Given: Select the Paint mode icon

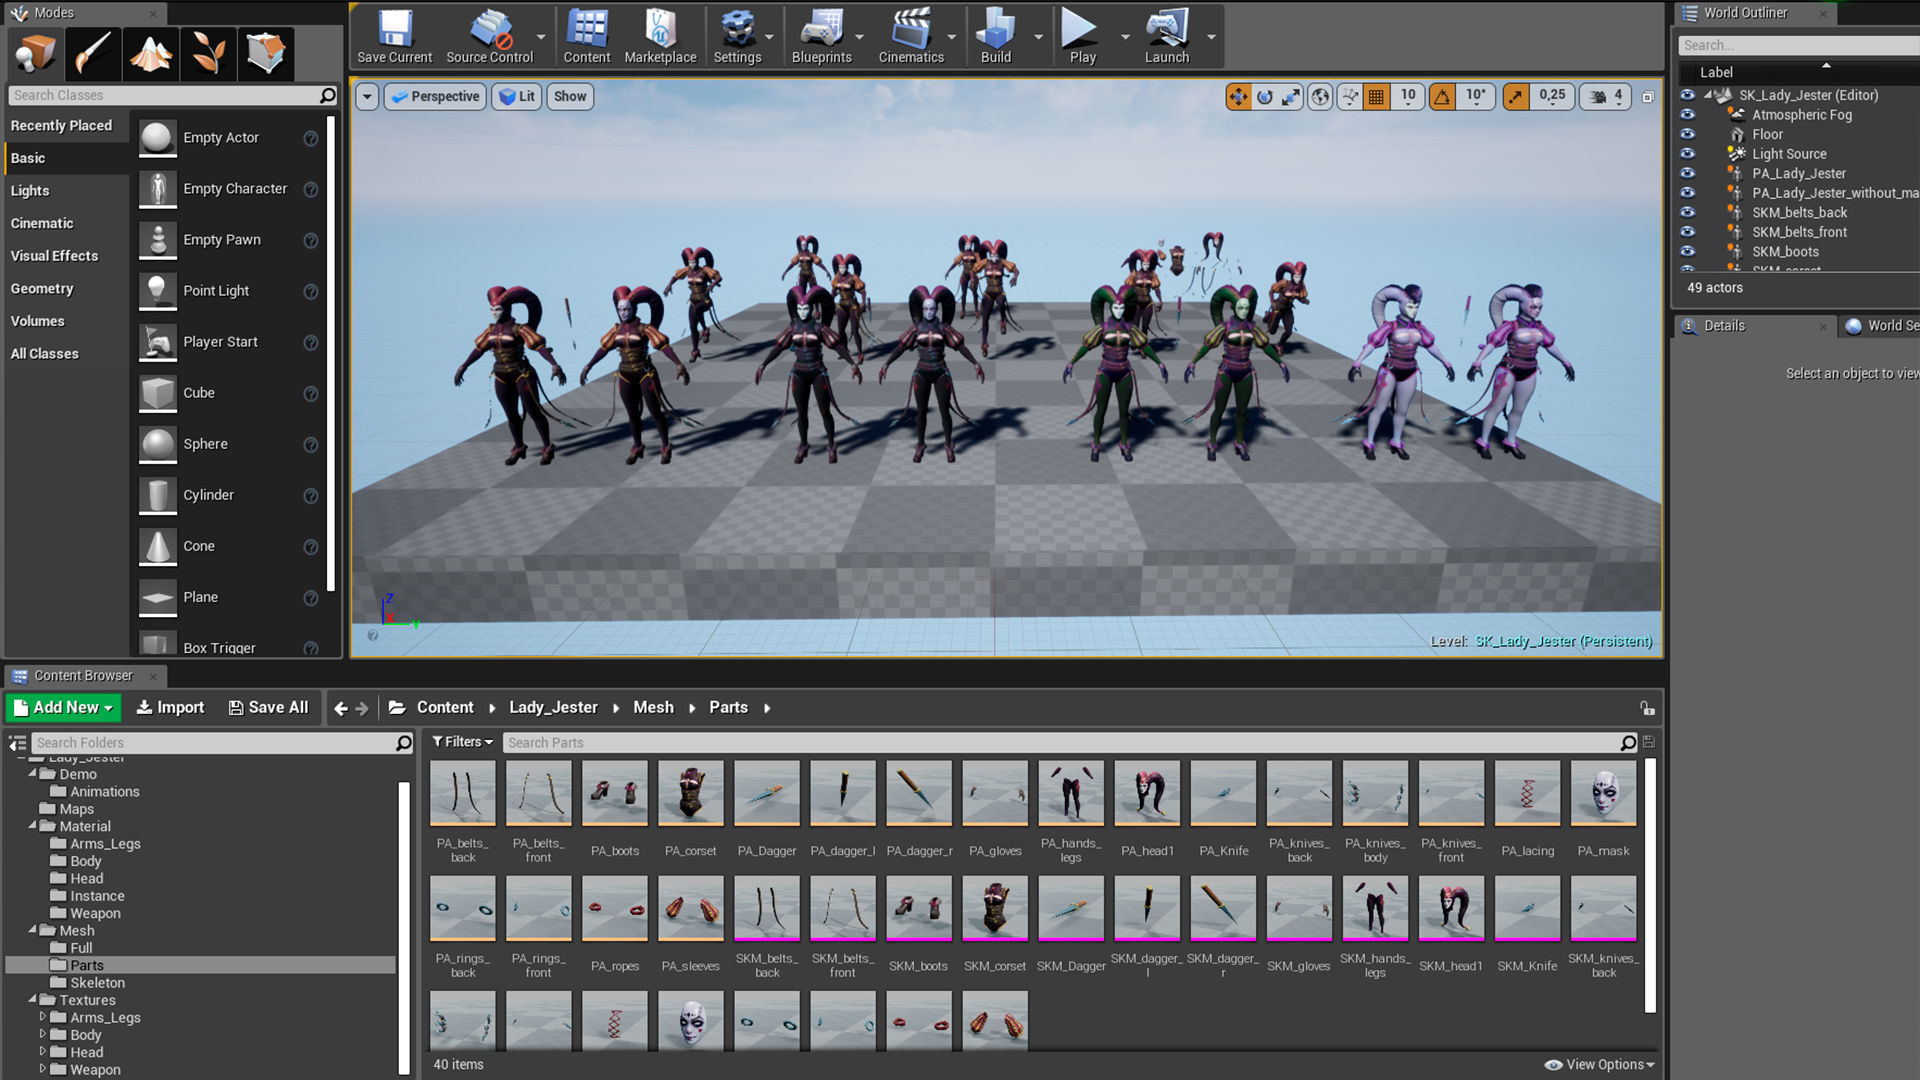Looking at the screenshot, I should click(93, 53).
